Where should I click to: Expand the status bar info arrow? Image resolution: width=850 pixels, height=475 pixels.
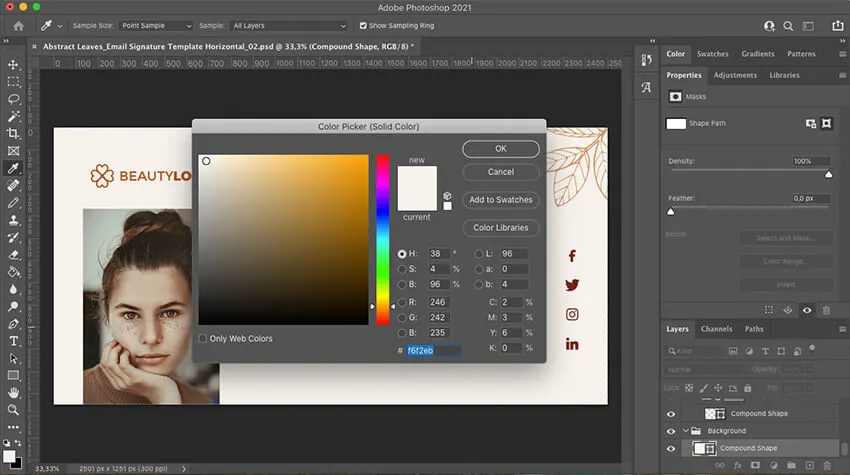pyautogui.click(x=184, y=468)
